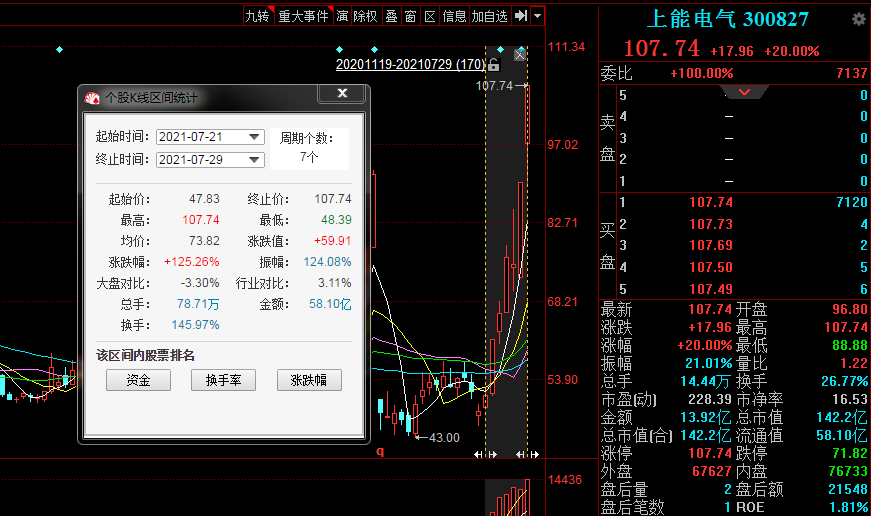The image size is (871, 516).
Task: Activate the 区 range statistics toolbar button
Action: [429, 16]
